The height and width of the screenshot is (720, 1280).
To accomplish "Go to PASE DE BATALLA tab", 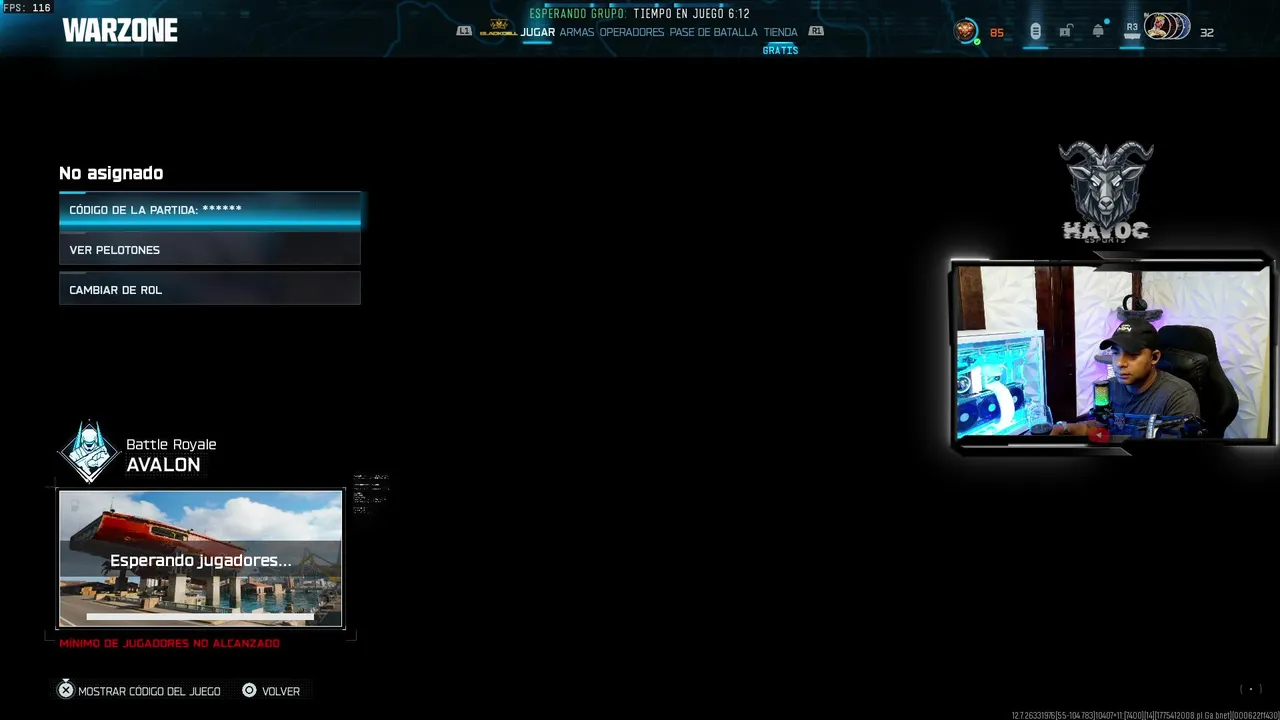I will coord(713,32).
